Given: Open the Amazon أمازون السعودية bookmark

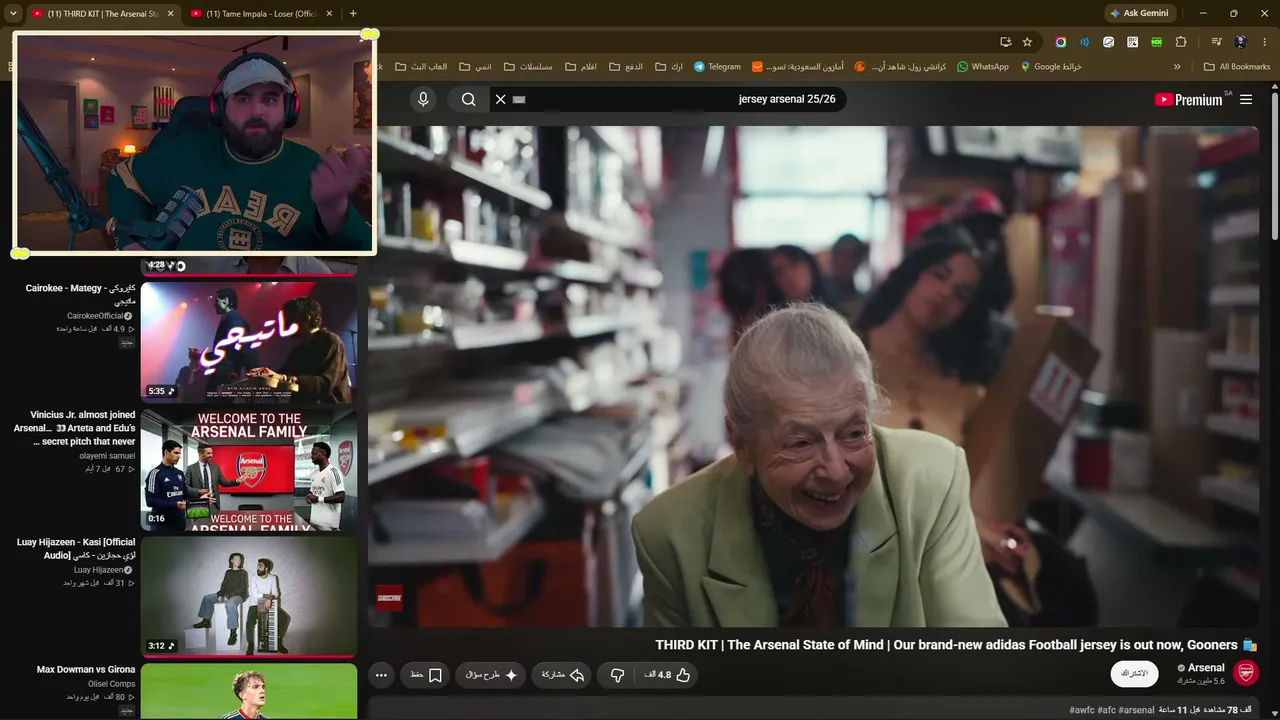Looking at the screenshot, I should 798,67.
